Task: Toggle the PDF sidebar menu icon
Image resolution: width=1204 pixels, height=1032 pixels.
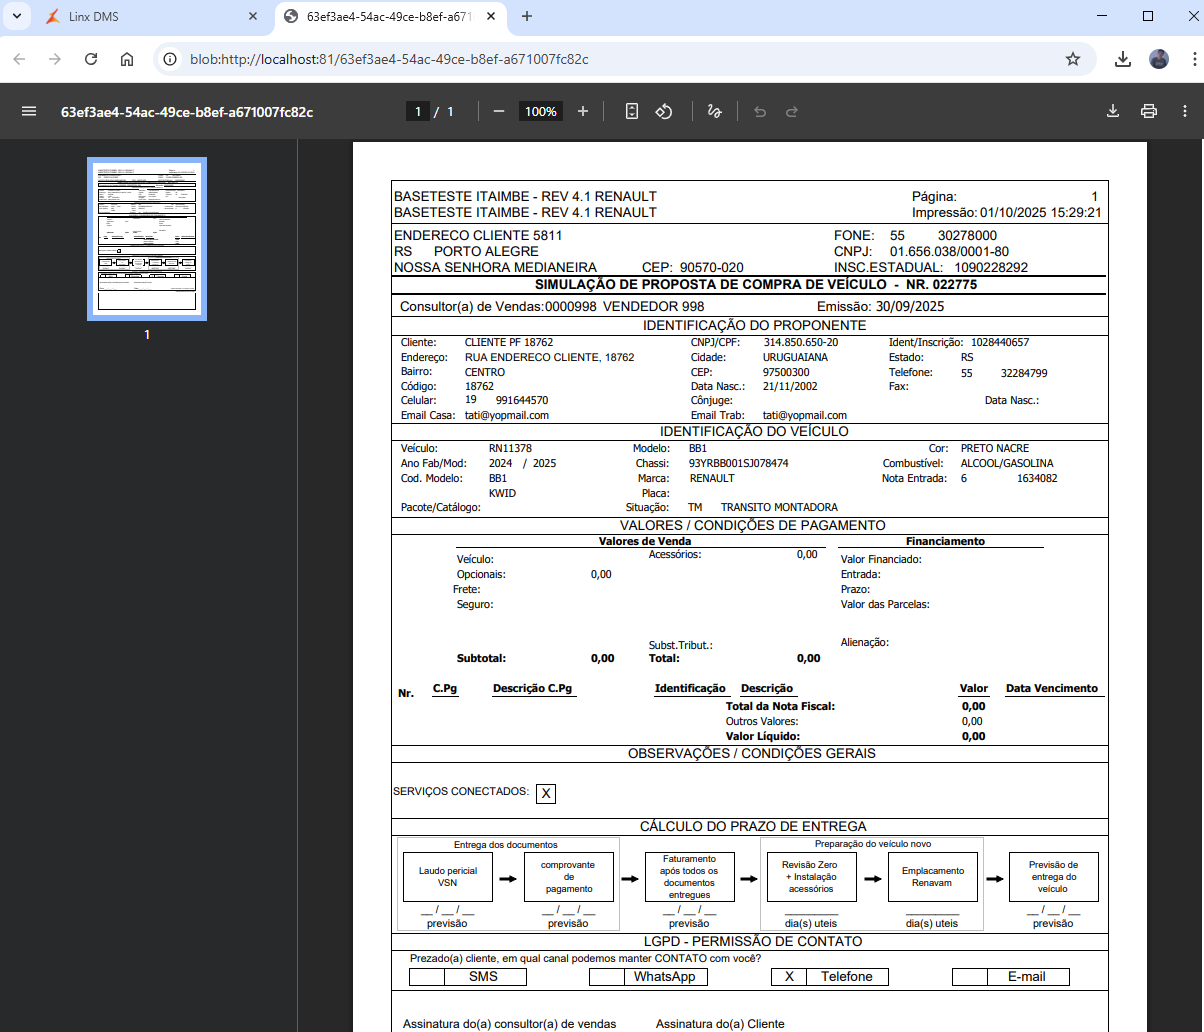Action: 29,111
